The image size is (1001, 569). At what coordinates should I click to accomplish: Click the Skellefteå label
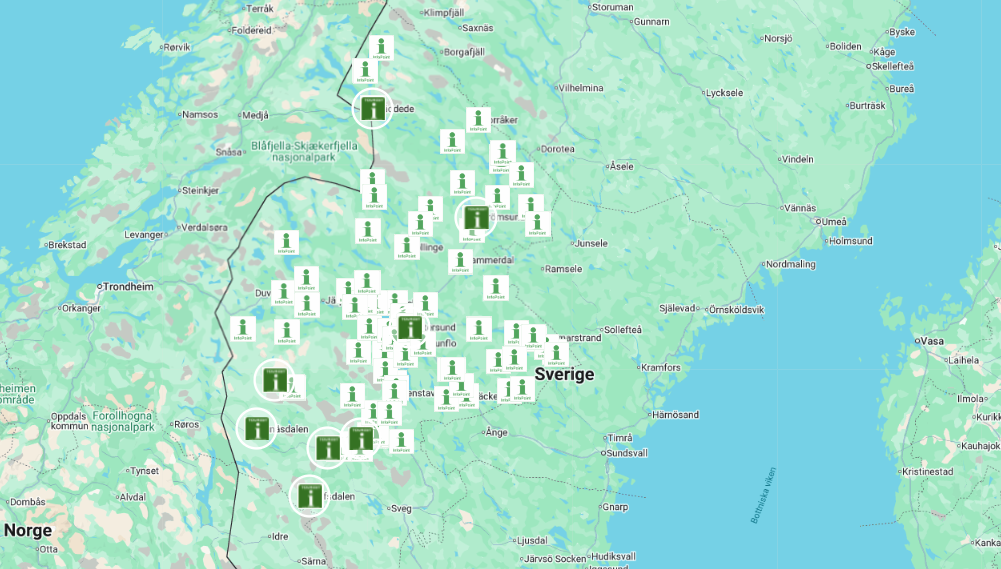(893, 66)
